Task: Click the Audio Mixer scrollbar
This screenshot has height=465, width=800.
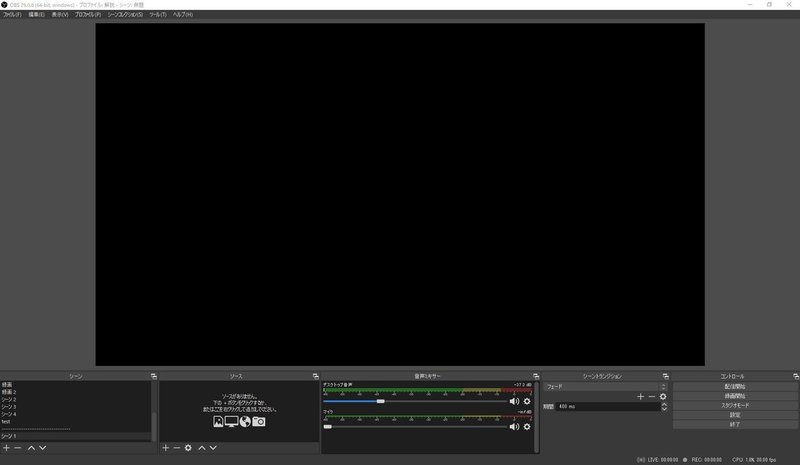Action: click(x=536, y=417)
